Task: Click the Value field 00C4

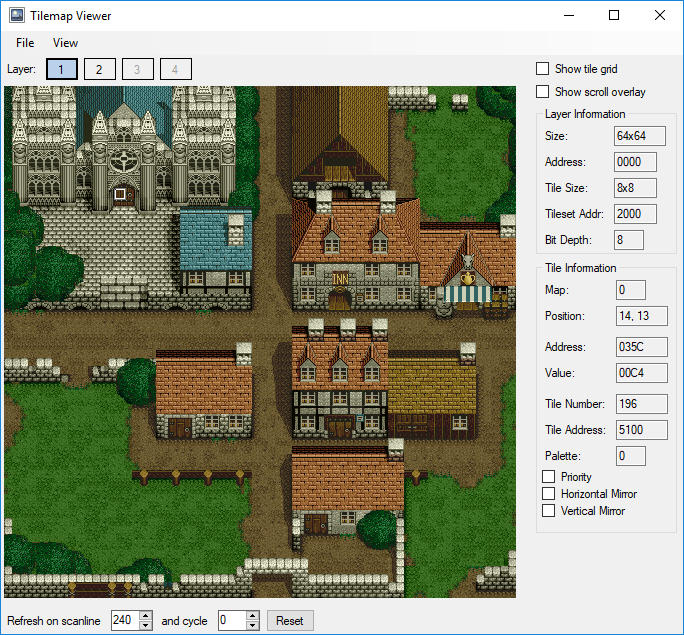Action: [x=642, y=373]
